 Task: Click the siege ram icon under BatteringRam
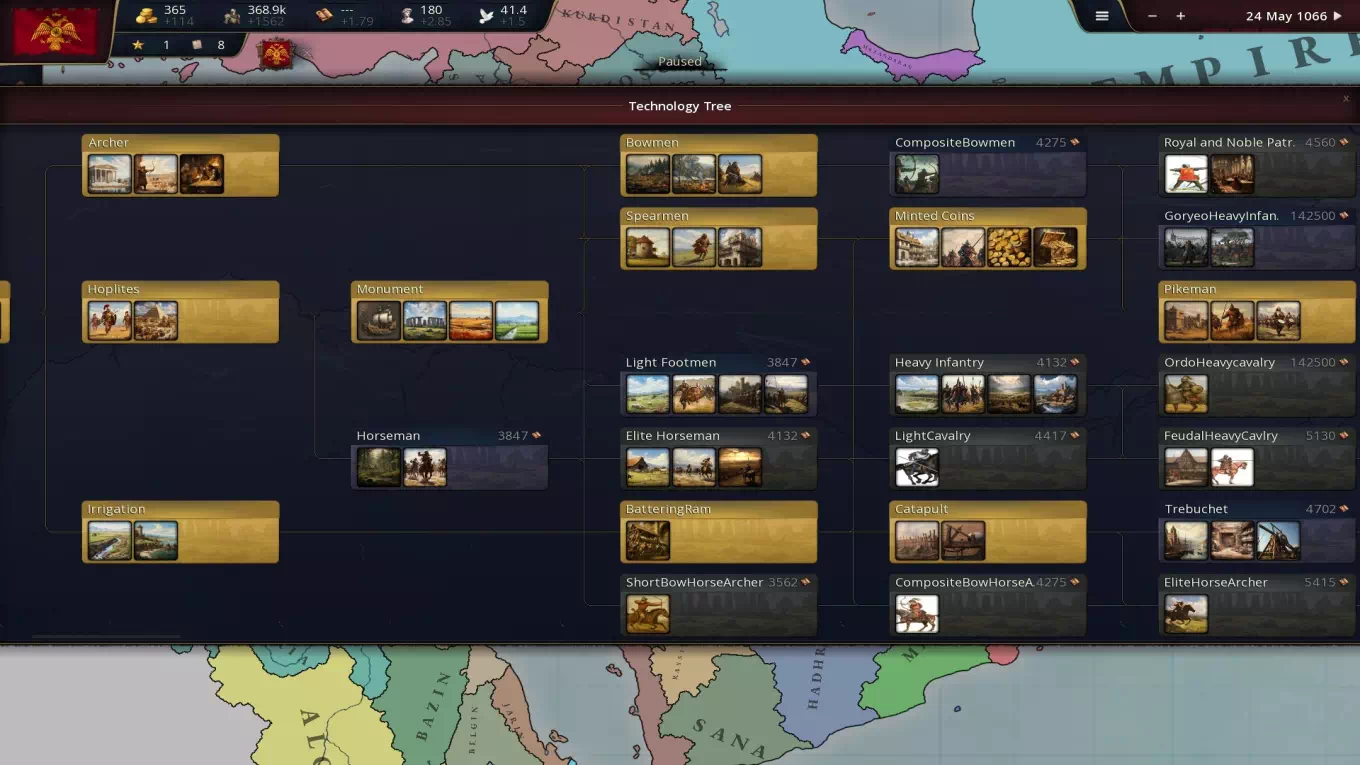(648, 541)
